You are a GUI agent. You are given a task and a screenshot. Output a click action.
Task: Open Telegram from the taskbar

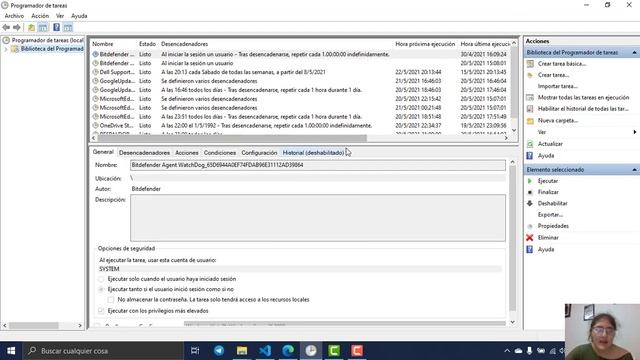point(219,351)
